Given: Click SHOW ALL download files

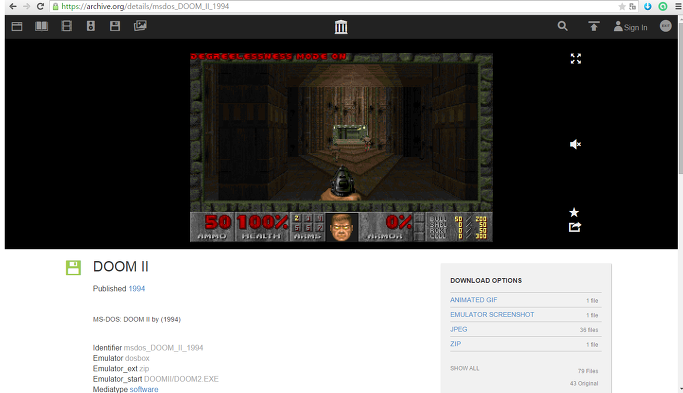Looking at the screenshot, I should (464, 368).
